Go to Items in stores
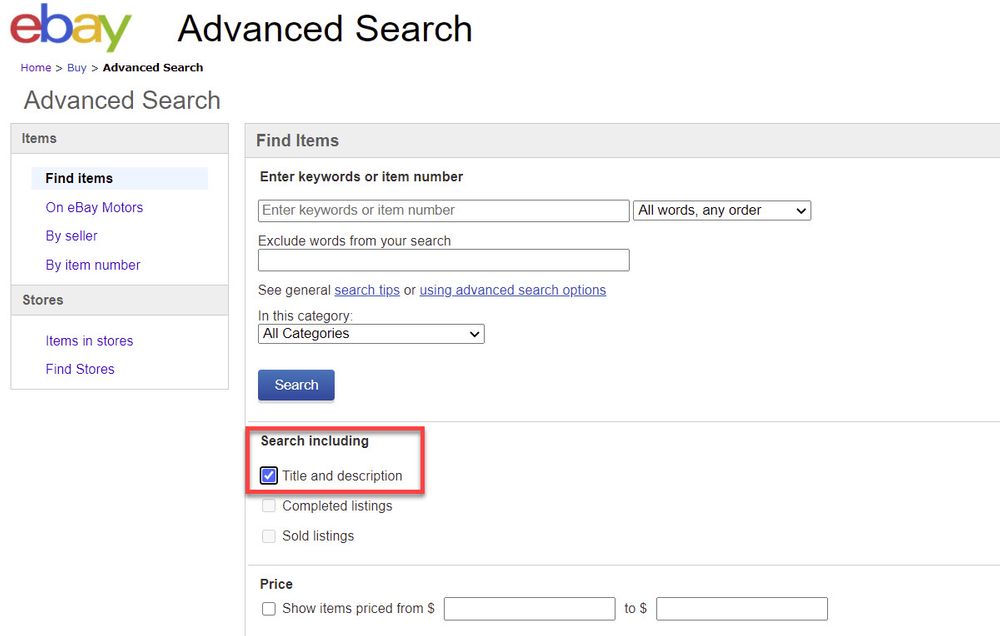The image size is (1000, 636). coord(89,341)
